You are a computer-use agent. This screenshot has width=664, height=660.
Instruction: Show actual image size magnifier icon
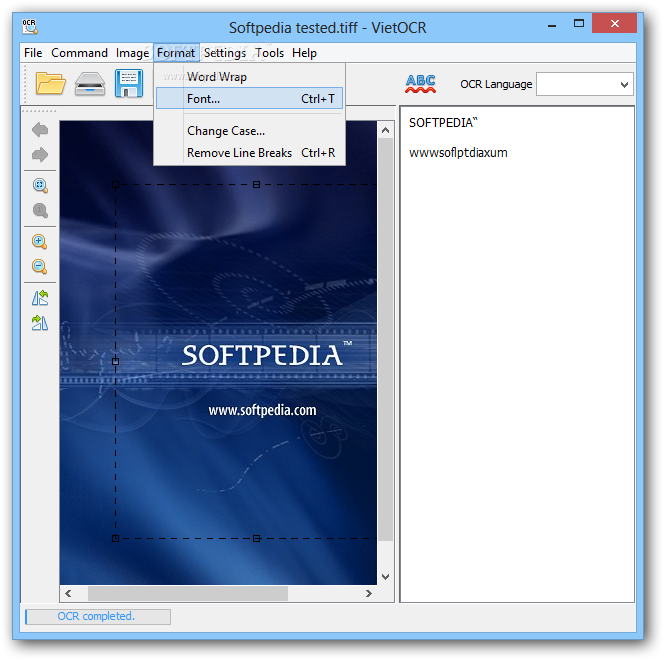click(x=40, y=210)
